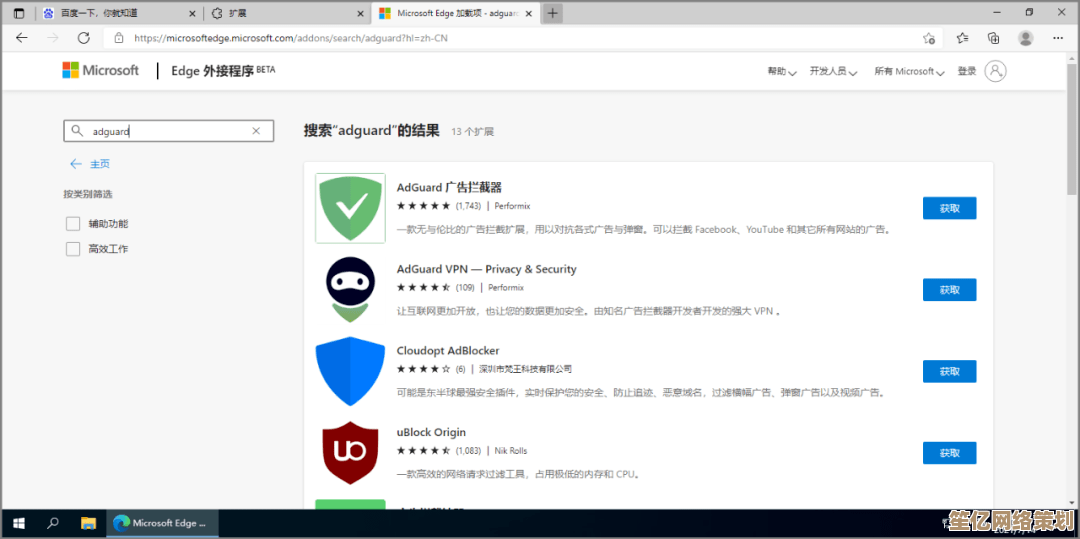Click the Cloudopt blue shield icon
This screenshot has width=1080, height=539.
(x=350, y=371)
